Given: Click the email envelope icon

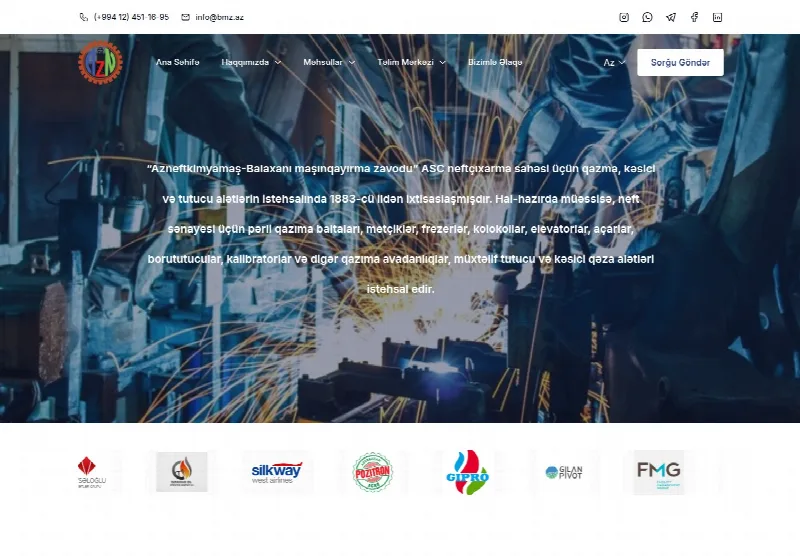Looking at the screenshot, I should click(185, 17).
